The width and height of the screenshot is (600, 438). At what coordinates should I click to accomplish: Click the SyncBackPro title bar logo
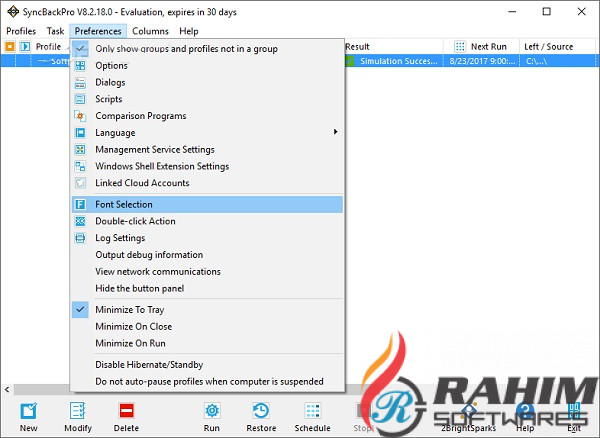pos(13,11)
